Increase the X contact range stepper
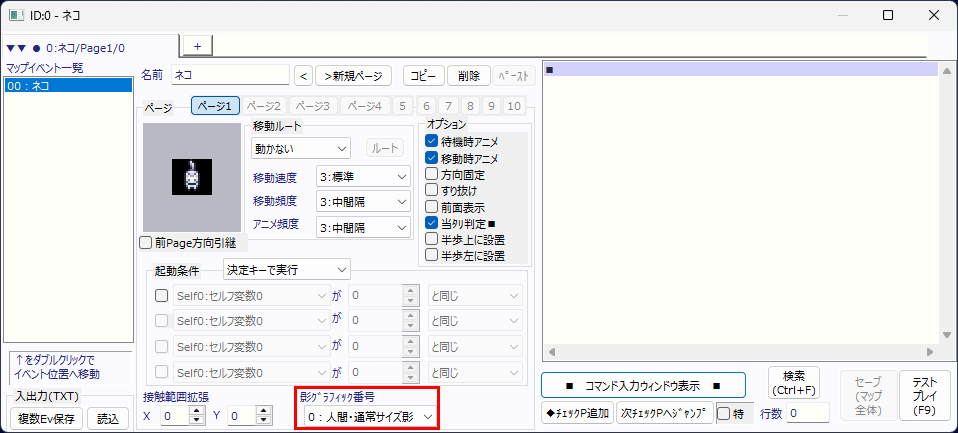This screenshot has width=958, height=433. click(x=197, y=410)
